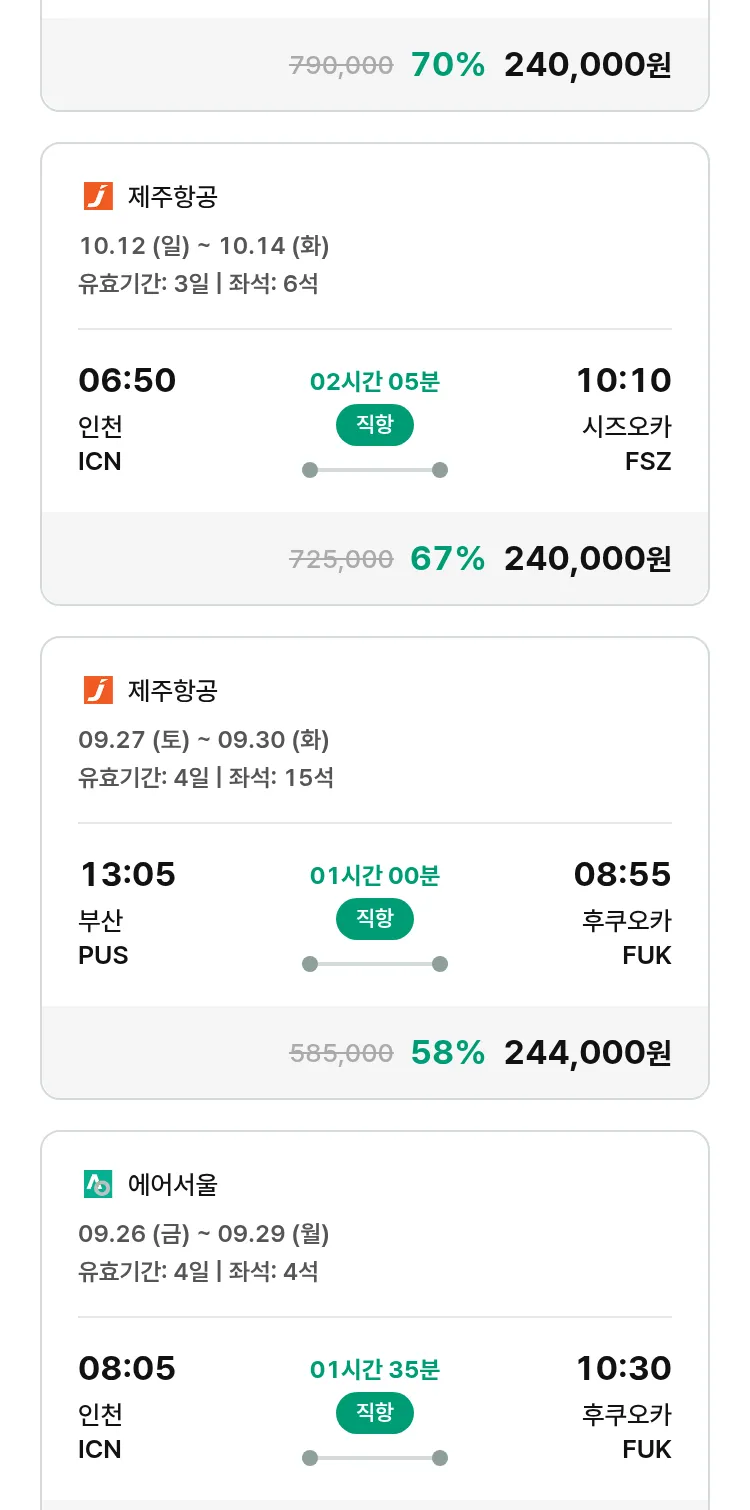
Task: Select the 직항 badge on Incheon–Shizuoka flight
Action: point(374,425)
